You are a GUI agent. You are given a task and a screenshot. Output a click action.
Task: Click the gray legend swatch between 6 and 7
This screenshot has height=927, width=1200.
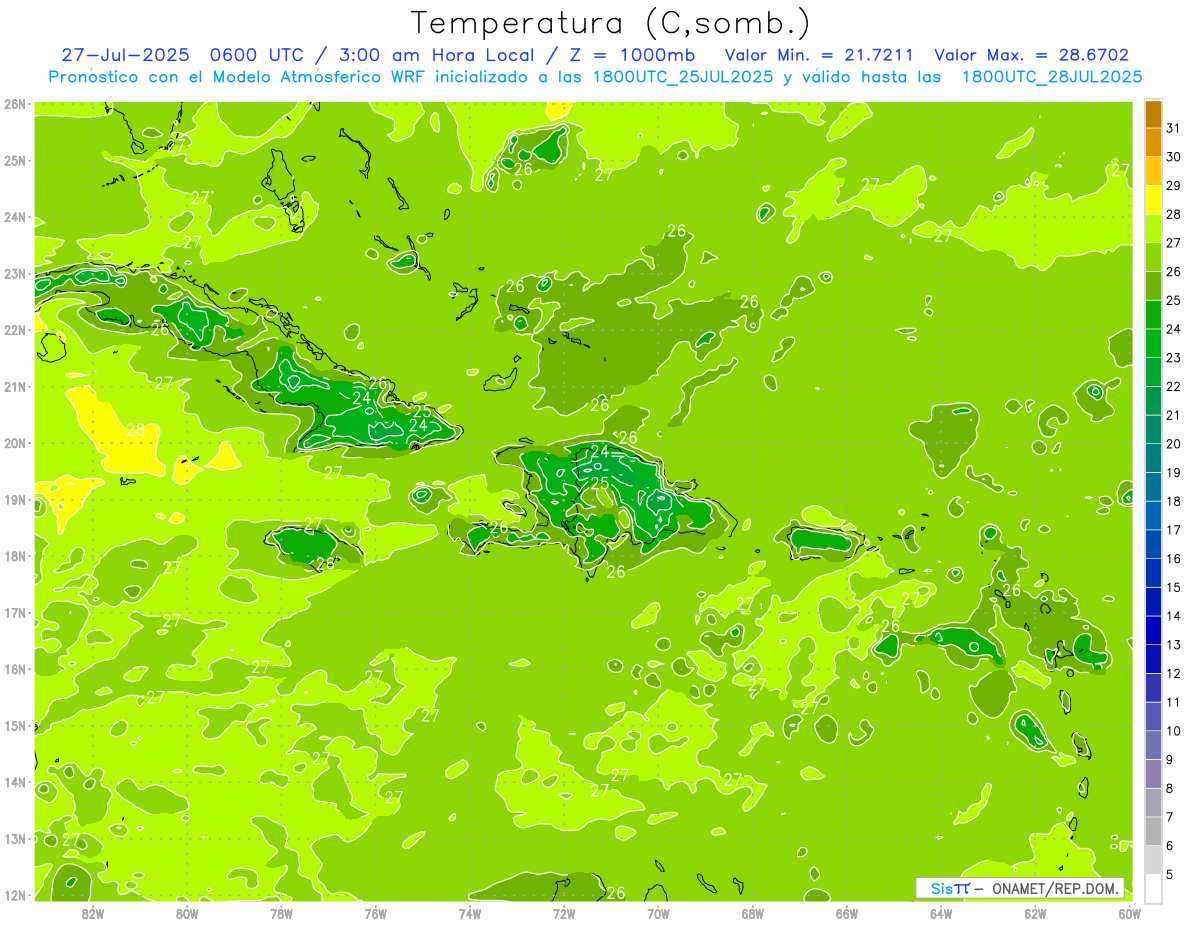click(x=1153, y=831)
